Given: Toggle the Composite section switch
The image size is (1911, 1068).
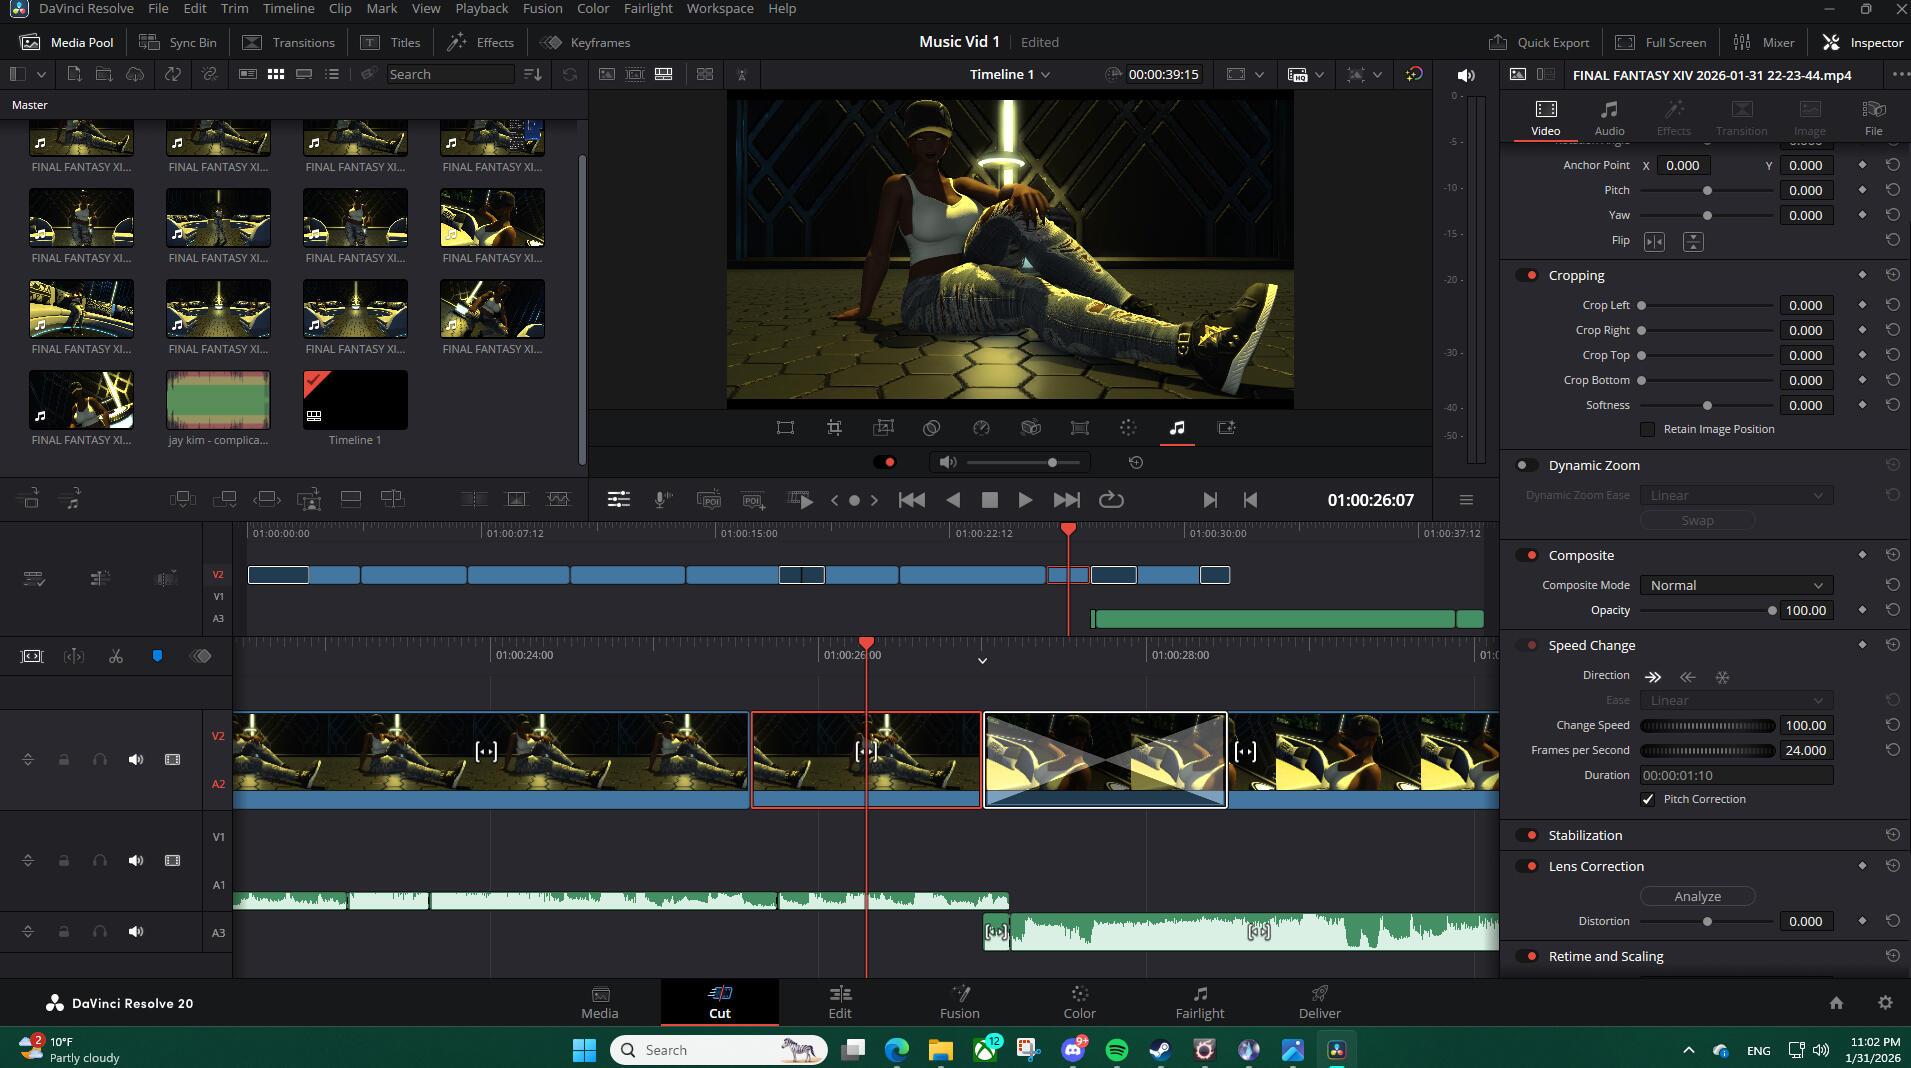Looking at the screenshot, I should point(1527,555).
